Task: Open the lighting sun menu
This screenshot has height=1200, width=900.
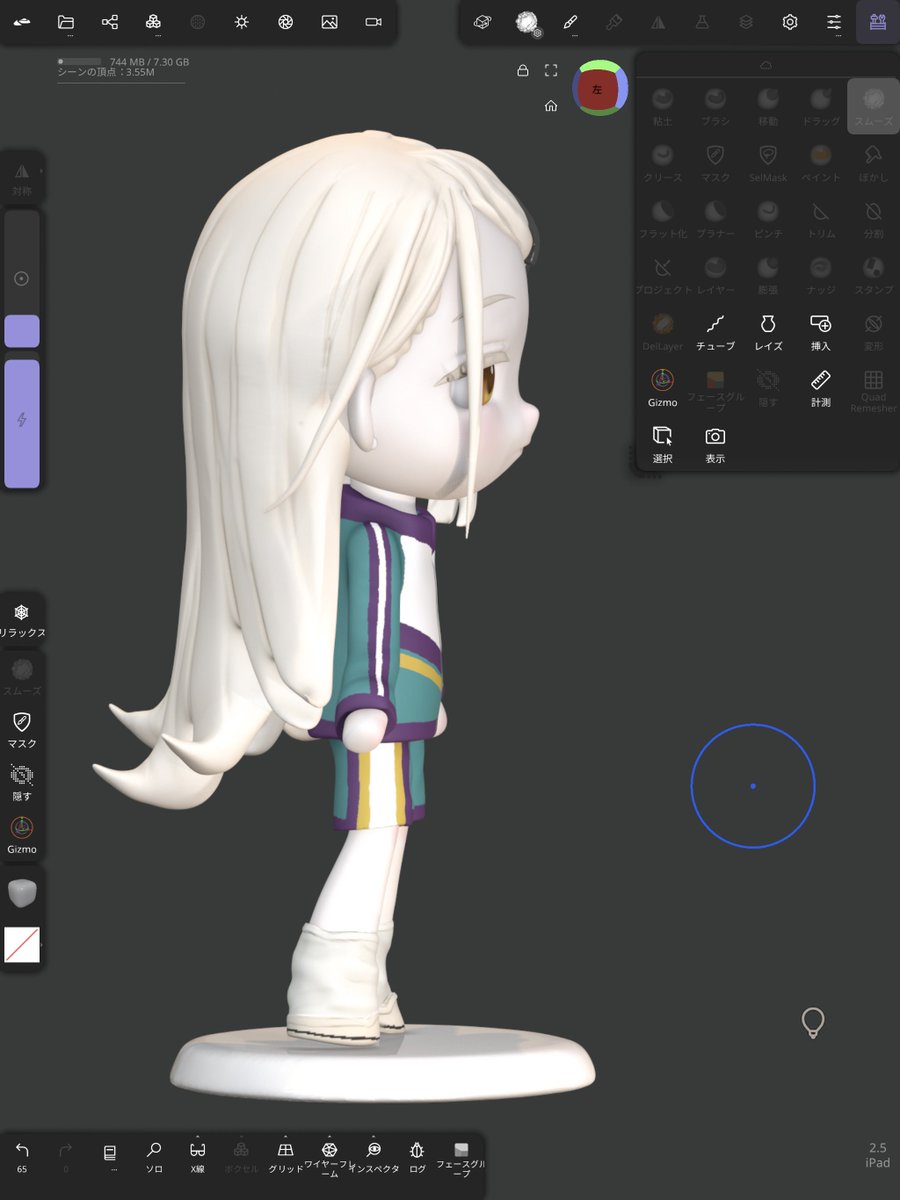Action: coord(241,22)
